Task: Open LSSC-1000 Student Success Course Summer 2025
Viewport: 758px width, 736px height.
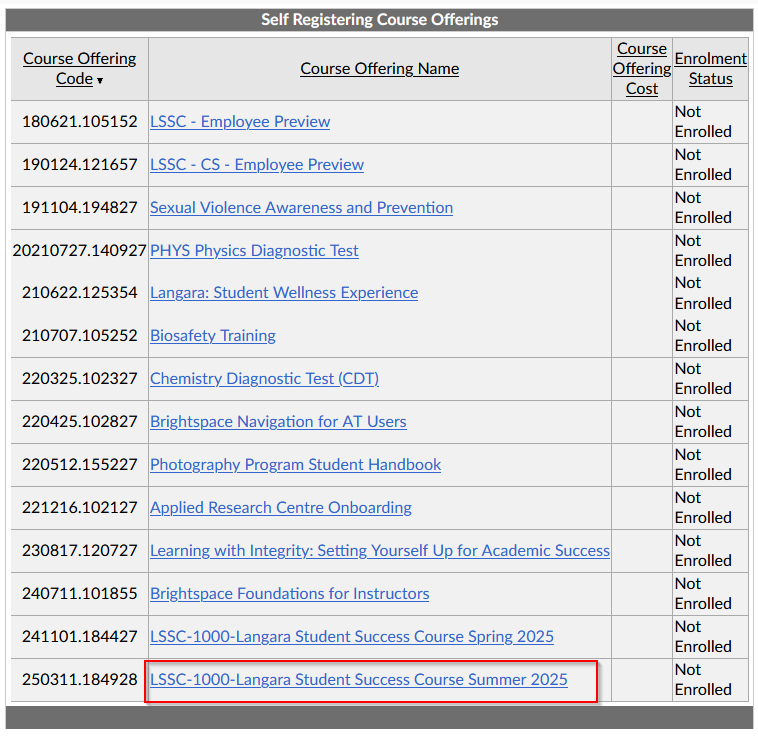Action: click(x=359, y=680)
